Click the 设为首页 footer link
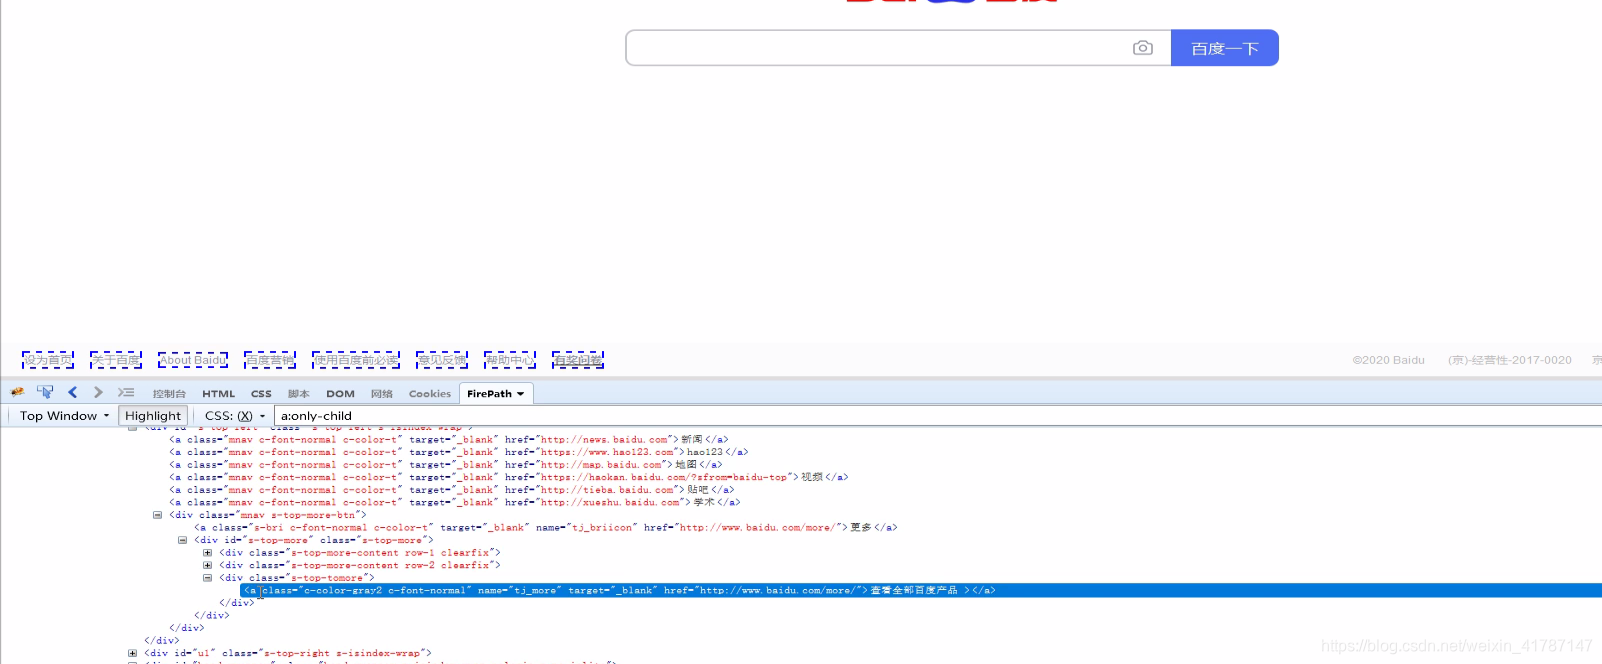 (48, 360)
